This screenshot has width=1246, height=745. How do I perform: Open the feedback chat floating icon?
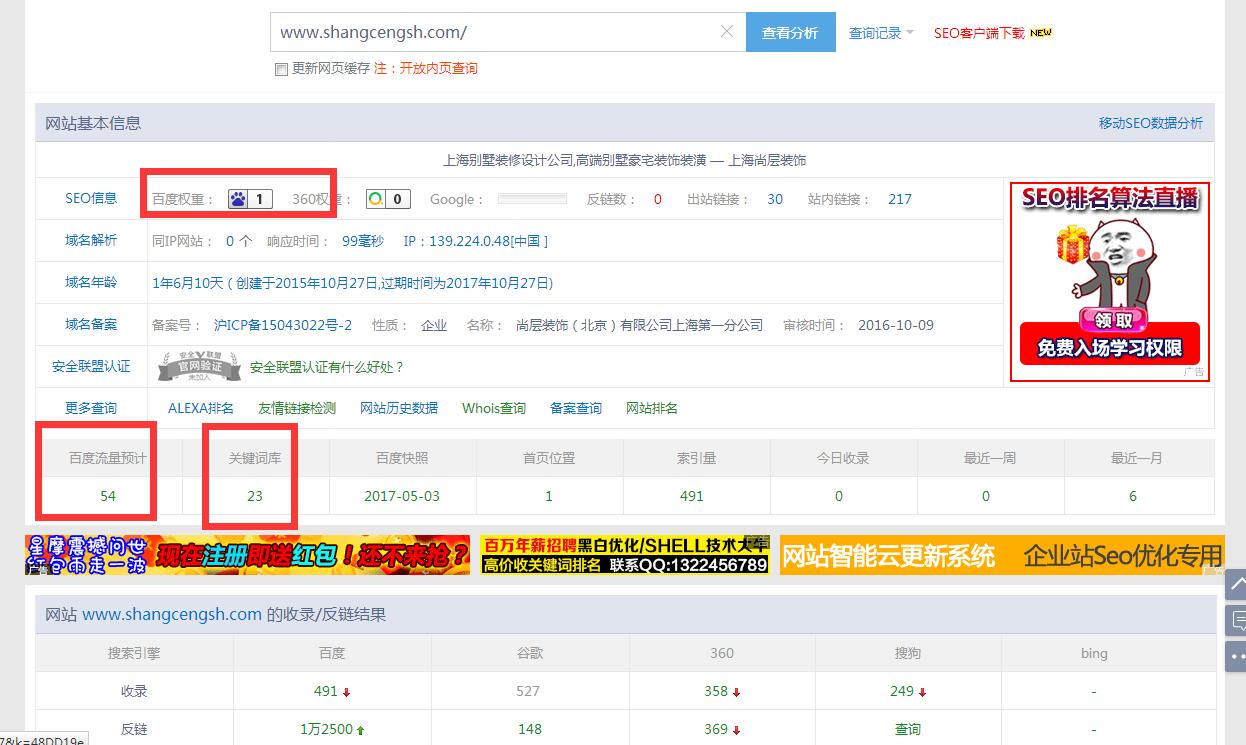[x=1236, y=620]
